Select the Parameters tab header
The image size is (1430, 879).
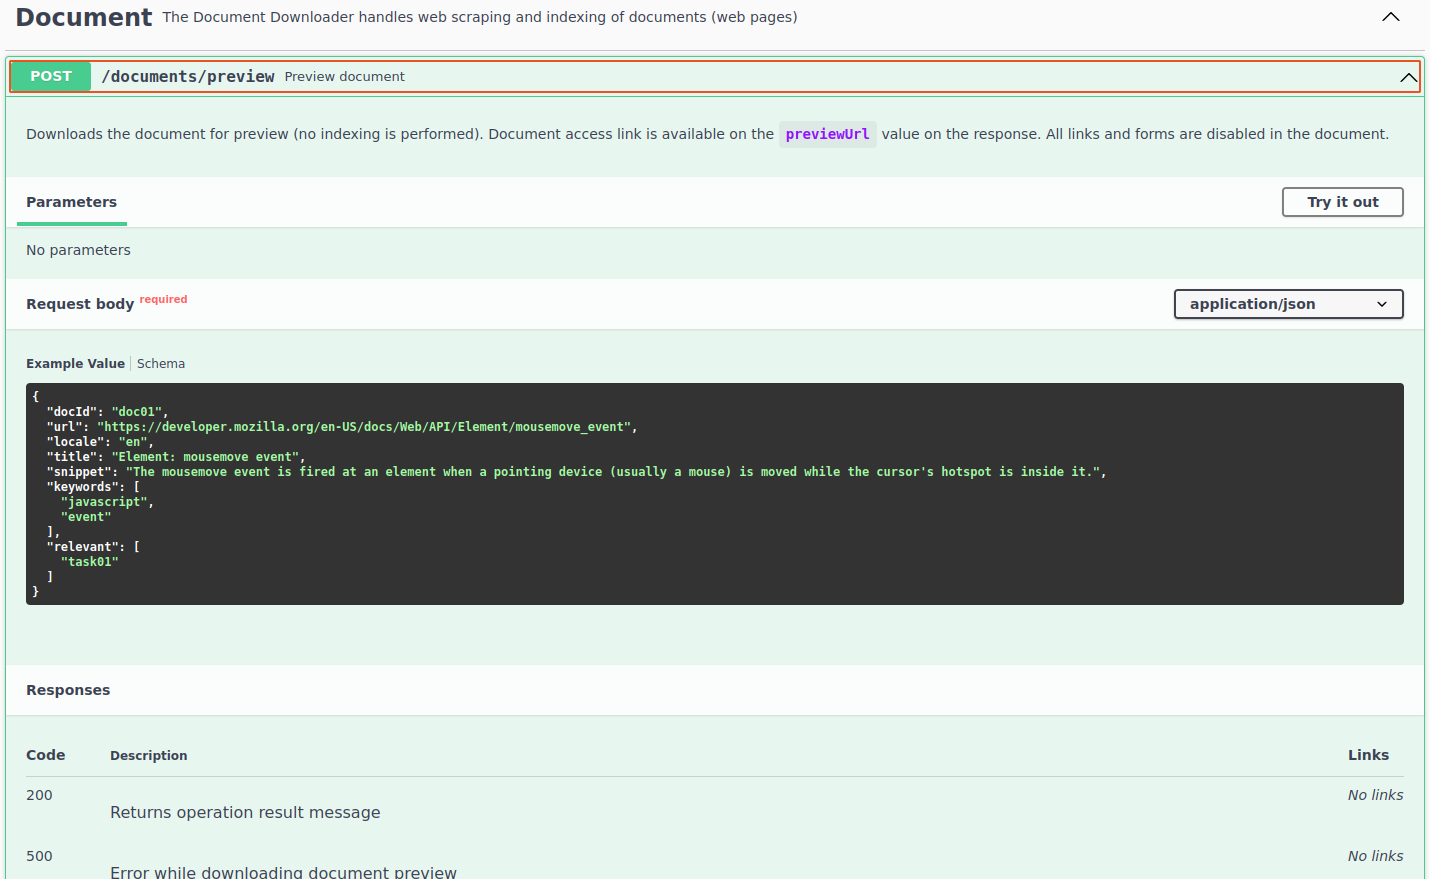[71, 202]
